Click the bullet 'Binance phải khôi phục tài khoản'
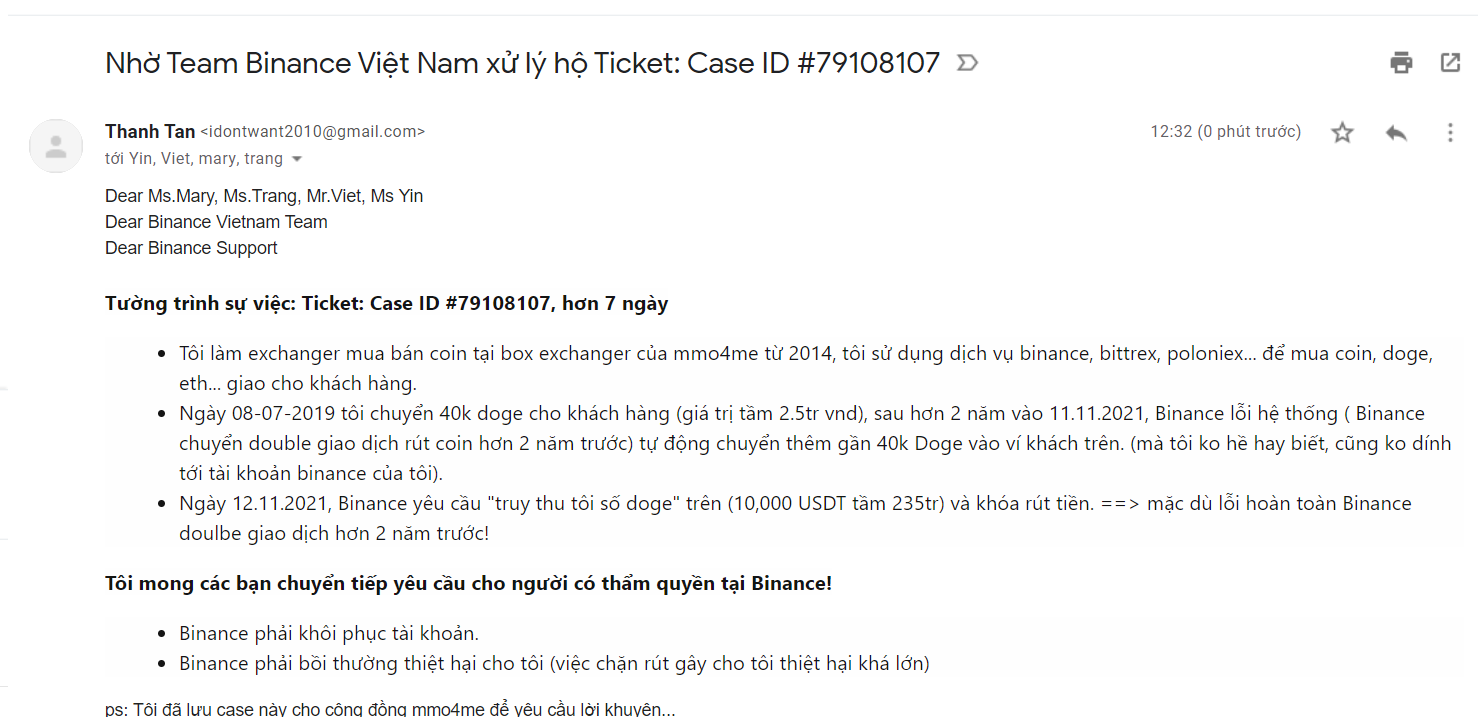The height and width of the screenshot is (717, 1478). coord(329,633)
